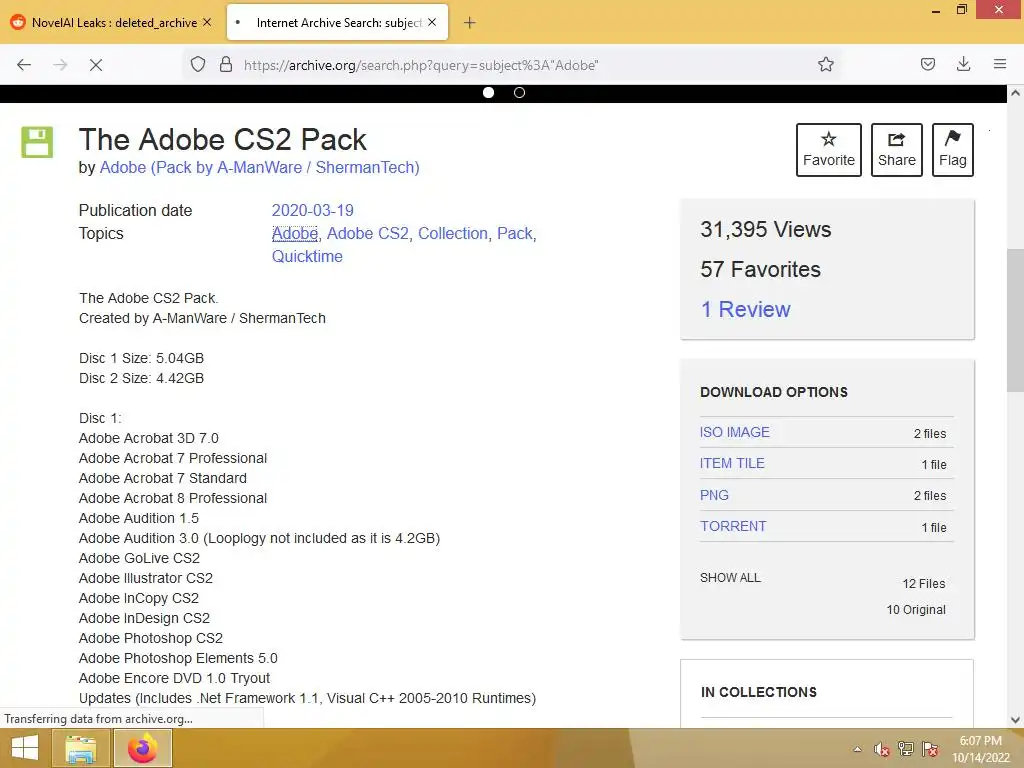Screen dimensions: 1024x768
Task: Open a new browser tab
Action: (x=470, y=22)
